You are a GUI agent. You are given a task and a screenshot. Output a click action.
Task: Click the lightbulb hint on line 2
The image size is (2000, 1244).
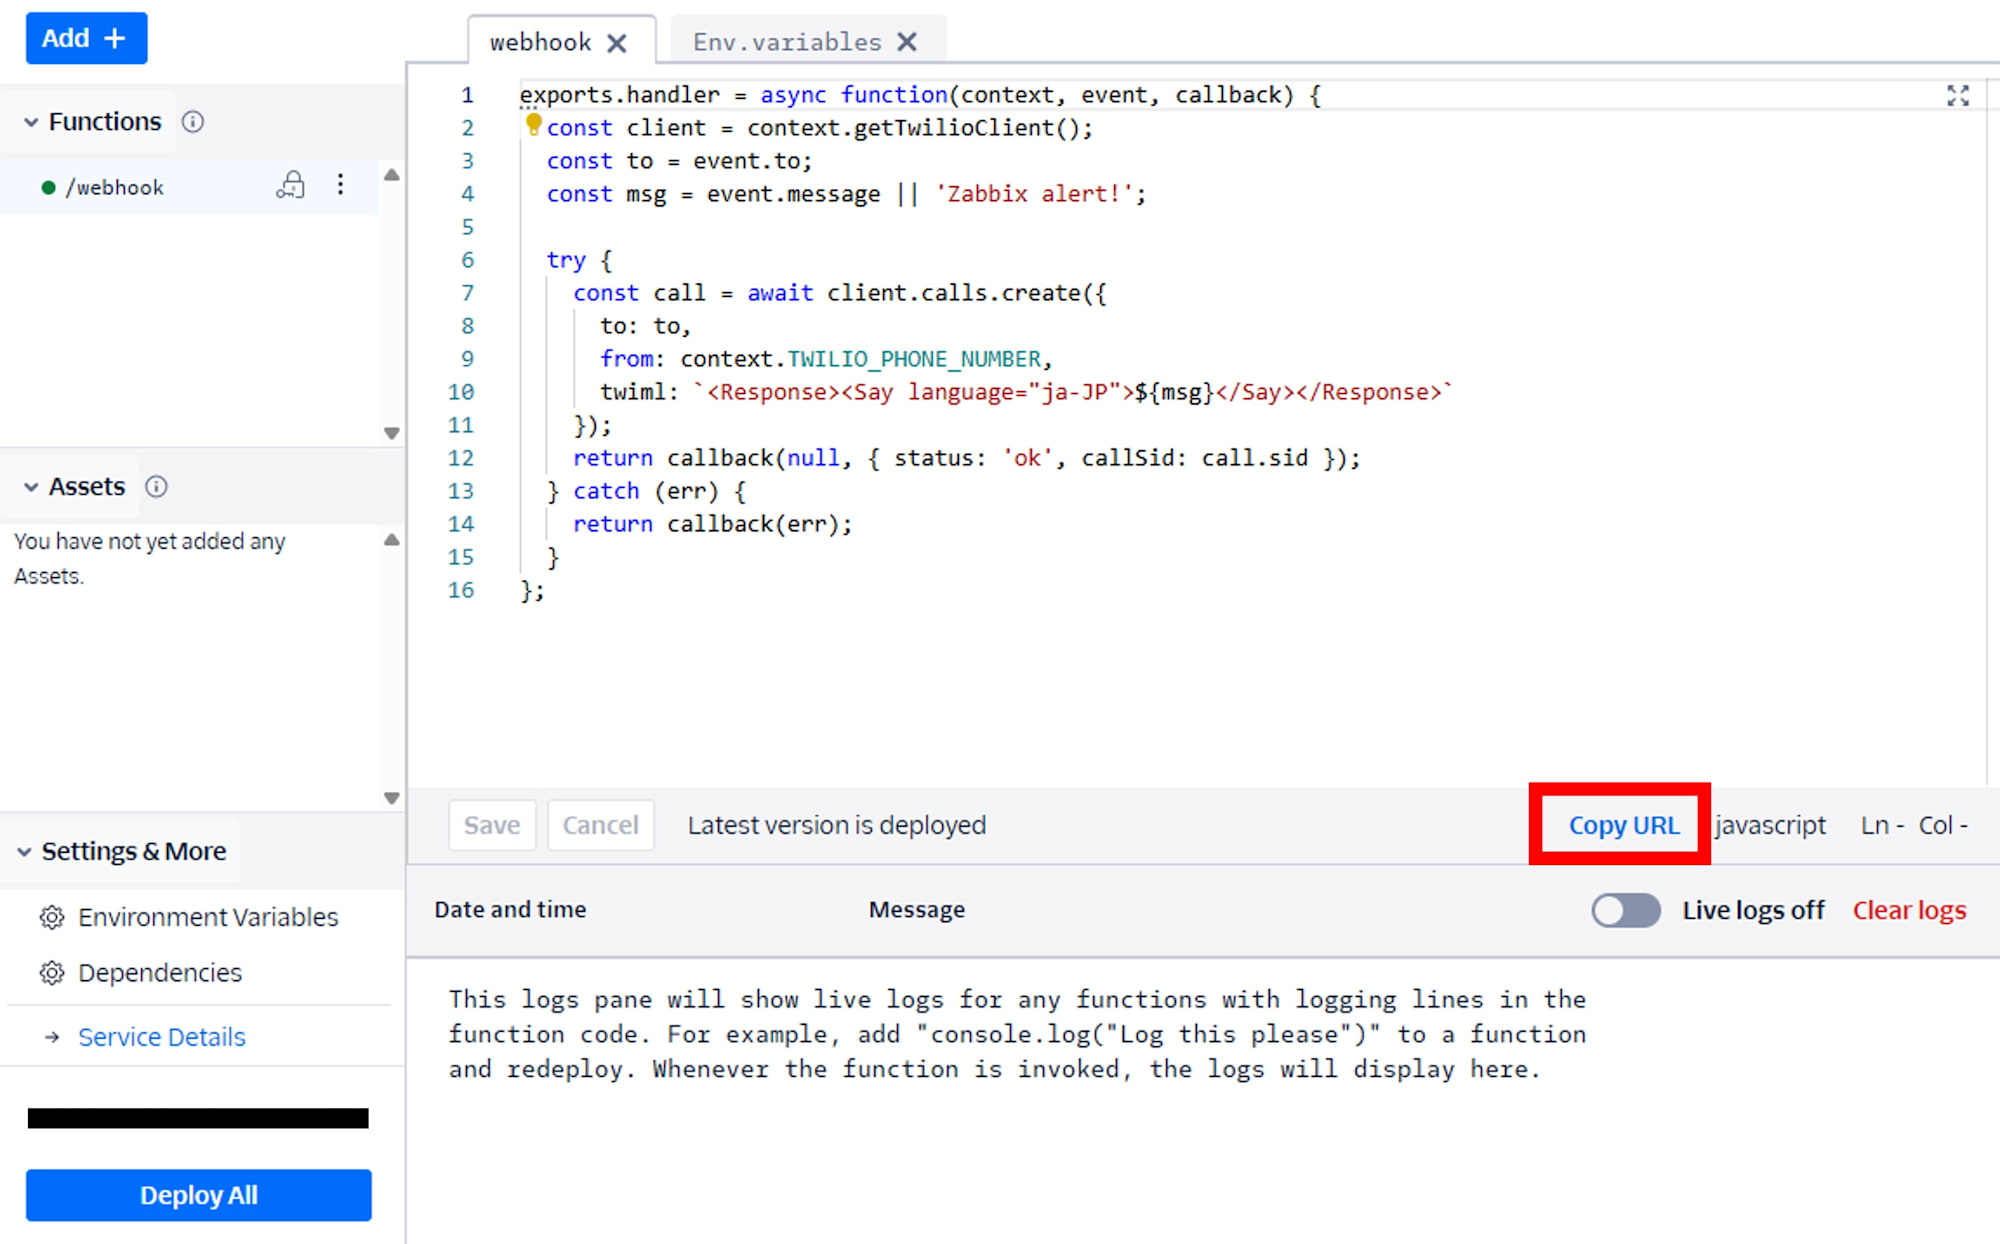[x=533, y=124]
